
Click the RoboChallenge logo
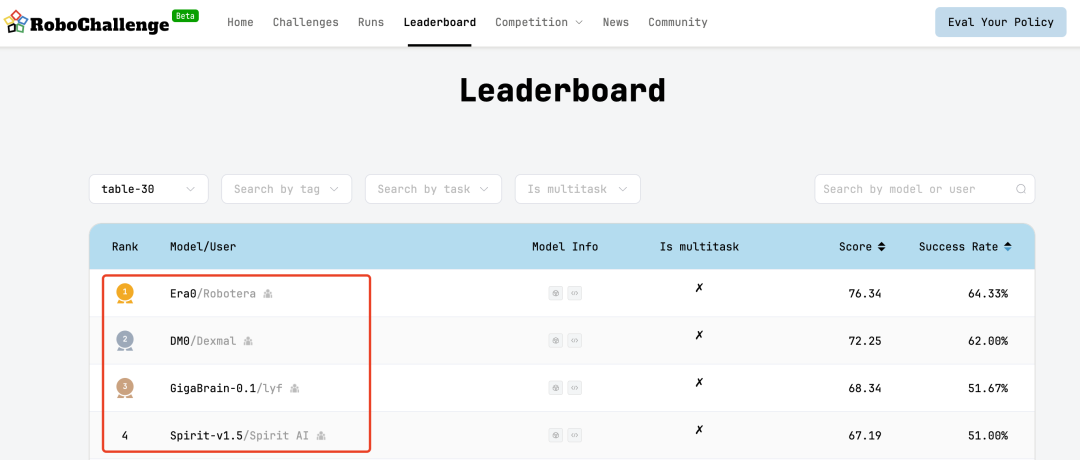click(x=86, y=23)
